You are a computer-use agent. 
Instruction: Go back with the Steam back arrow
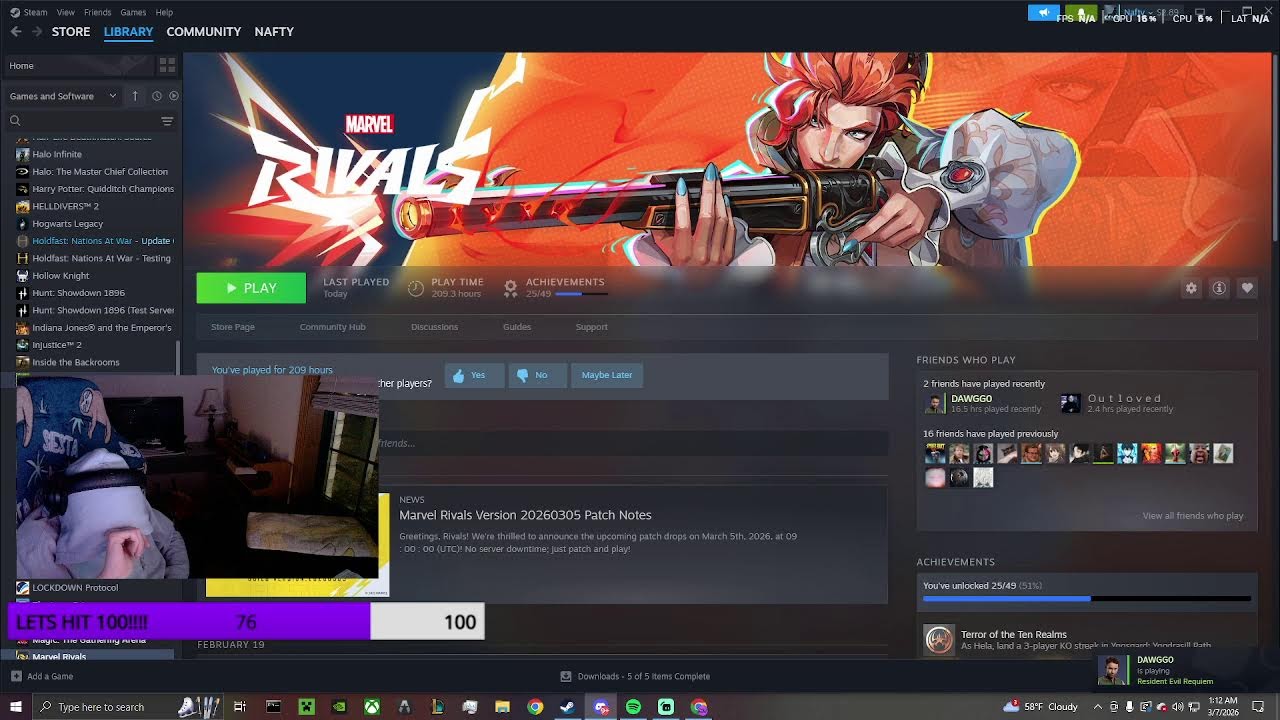[x=16, y=32]
